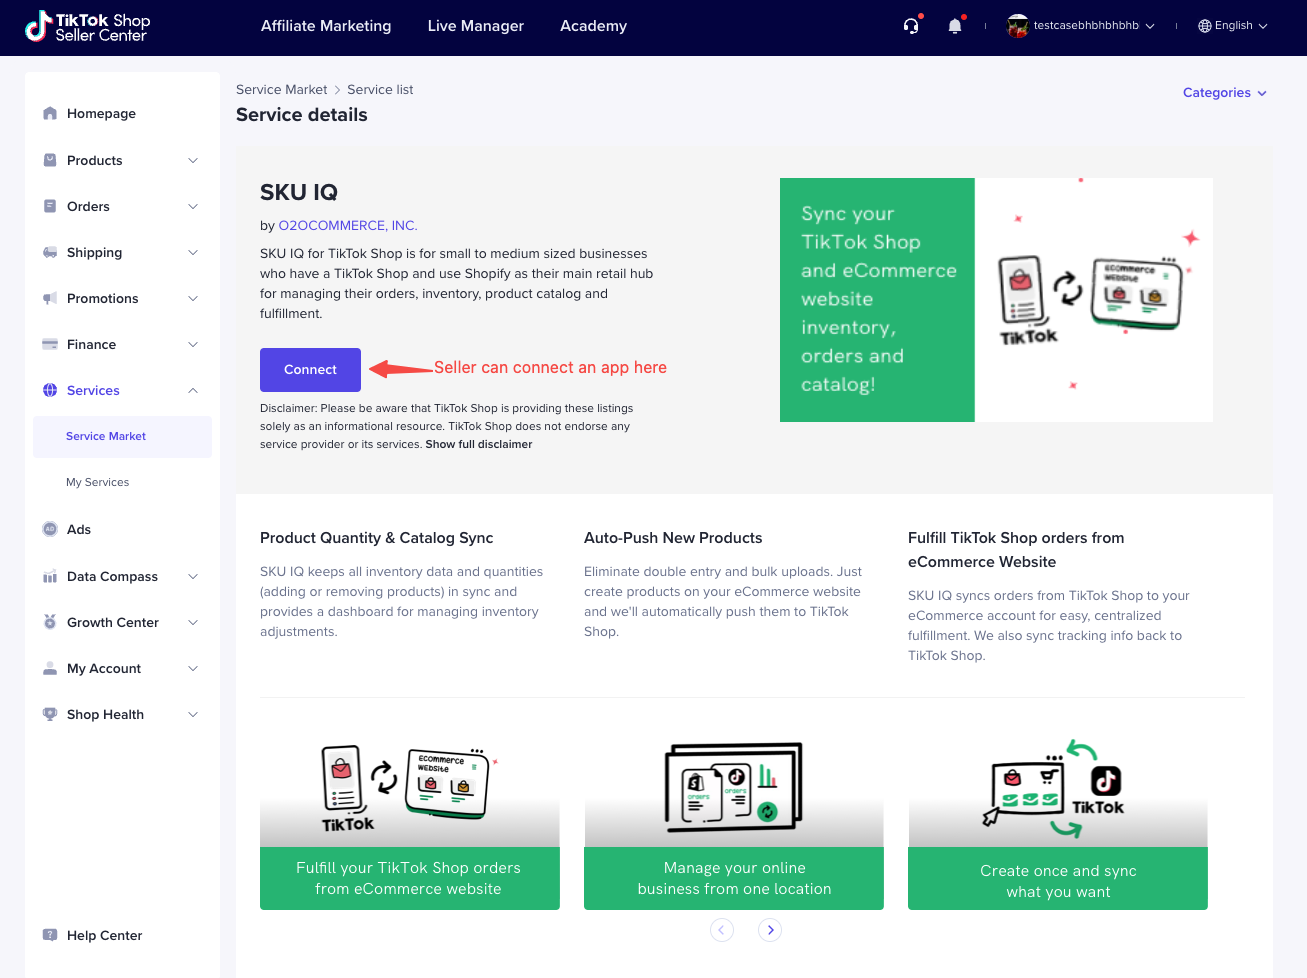Click the Ads icon in sidebar
Viewport: 1307px width, 978px height.
click(50, 529)
